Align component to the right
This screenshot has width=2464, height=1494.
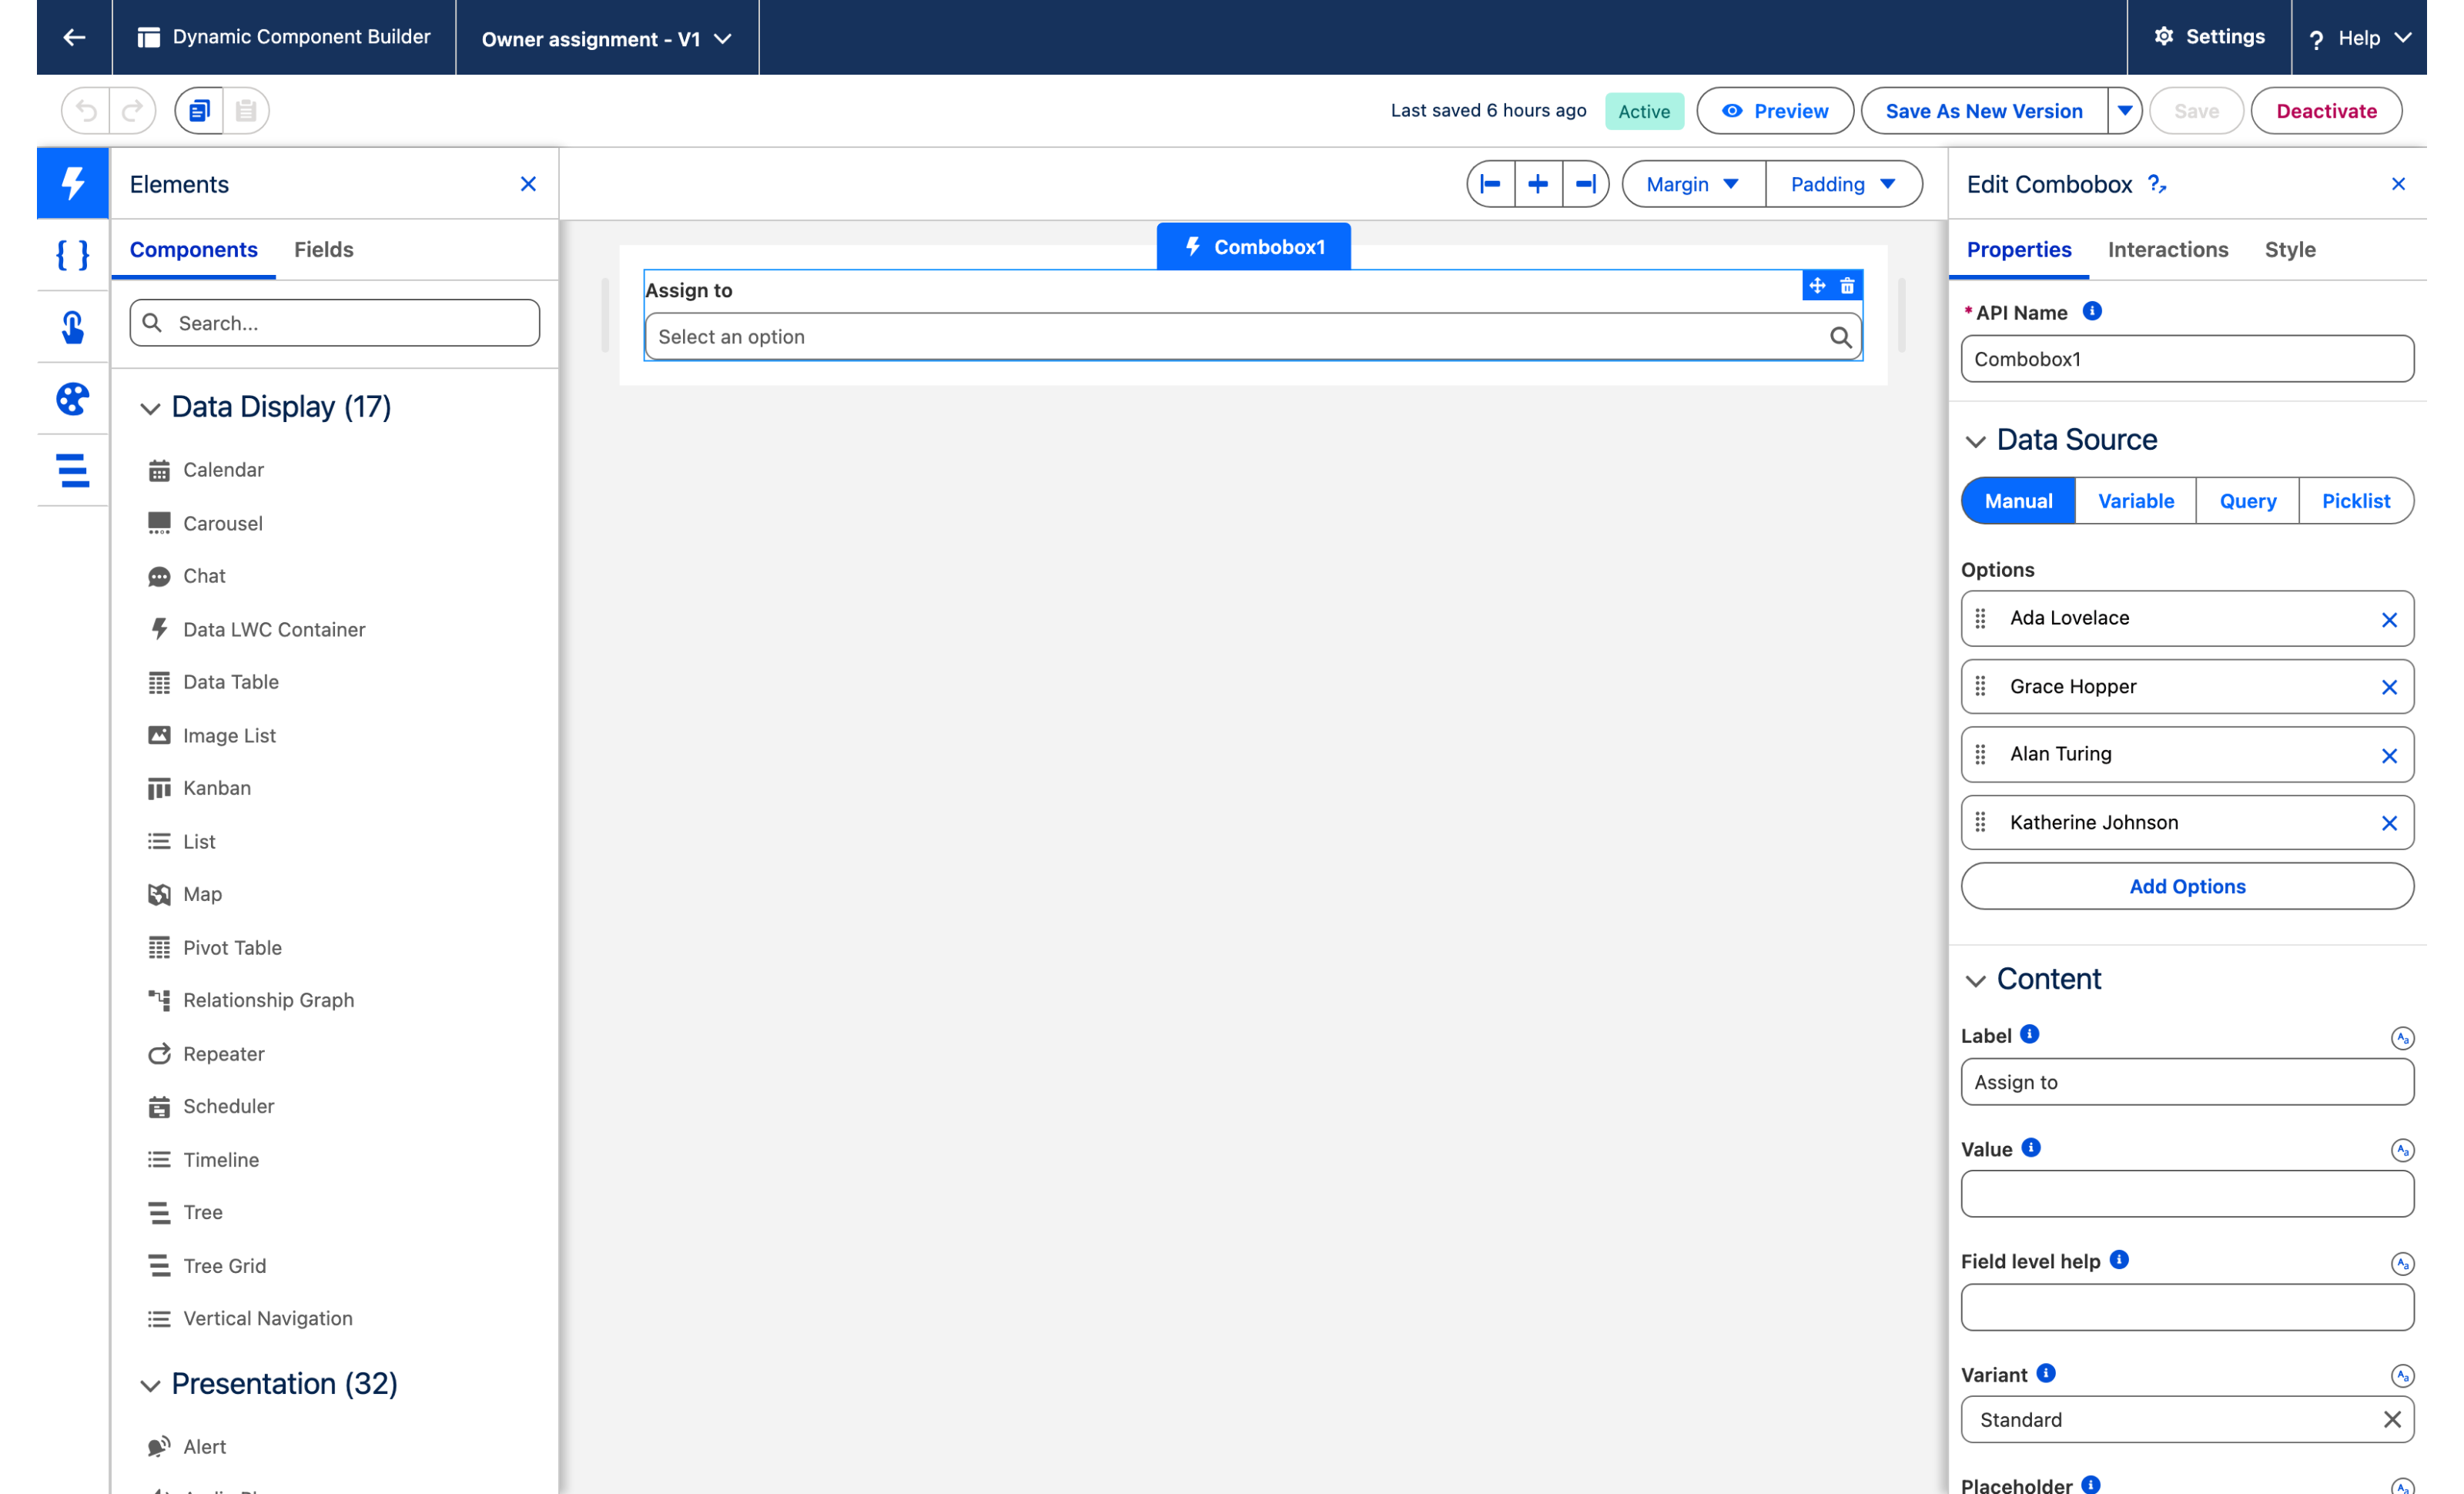(x=1586, y=184)
